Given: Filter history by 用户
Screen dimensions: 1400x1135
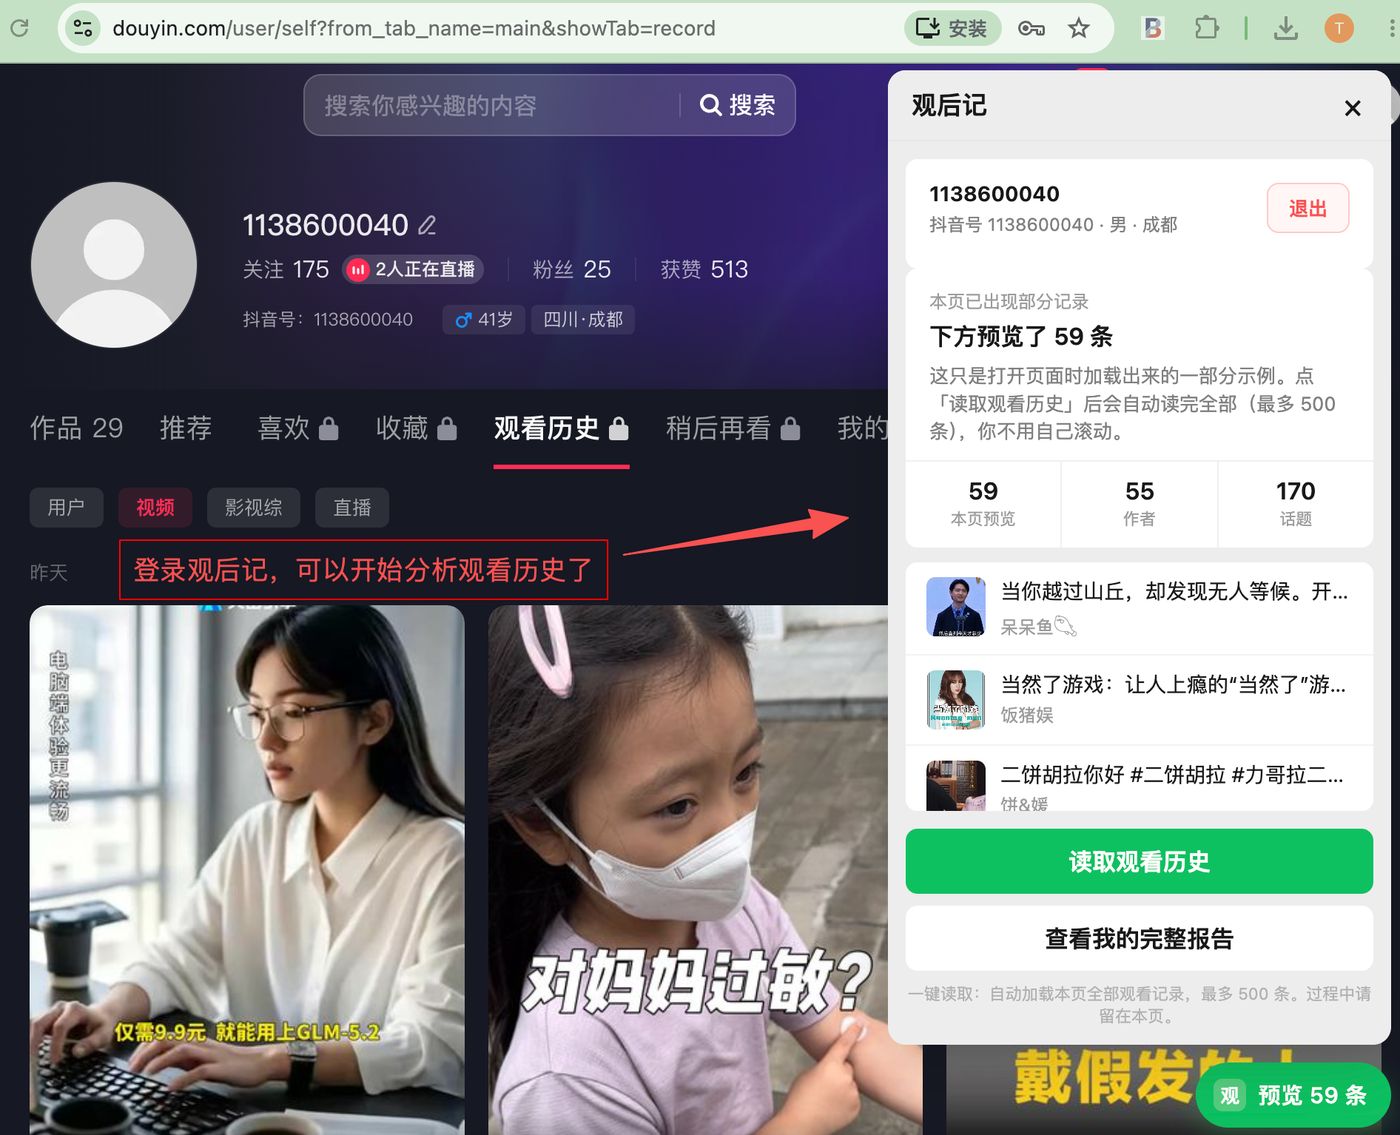Looking at the screenshot, I should (x=66, y=507).
